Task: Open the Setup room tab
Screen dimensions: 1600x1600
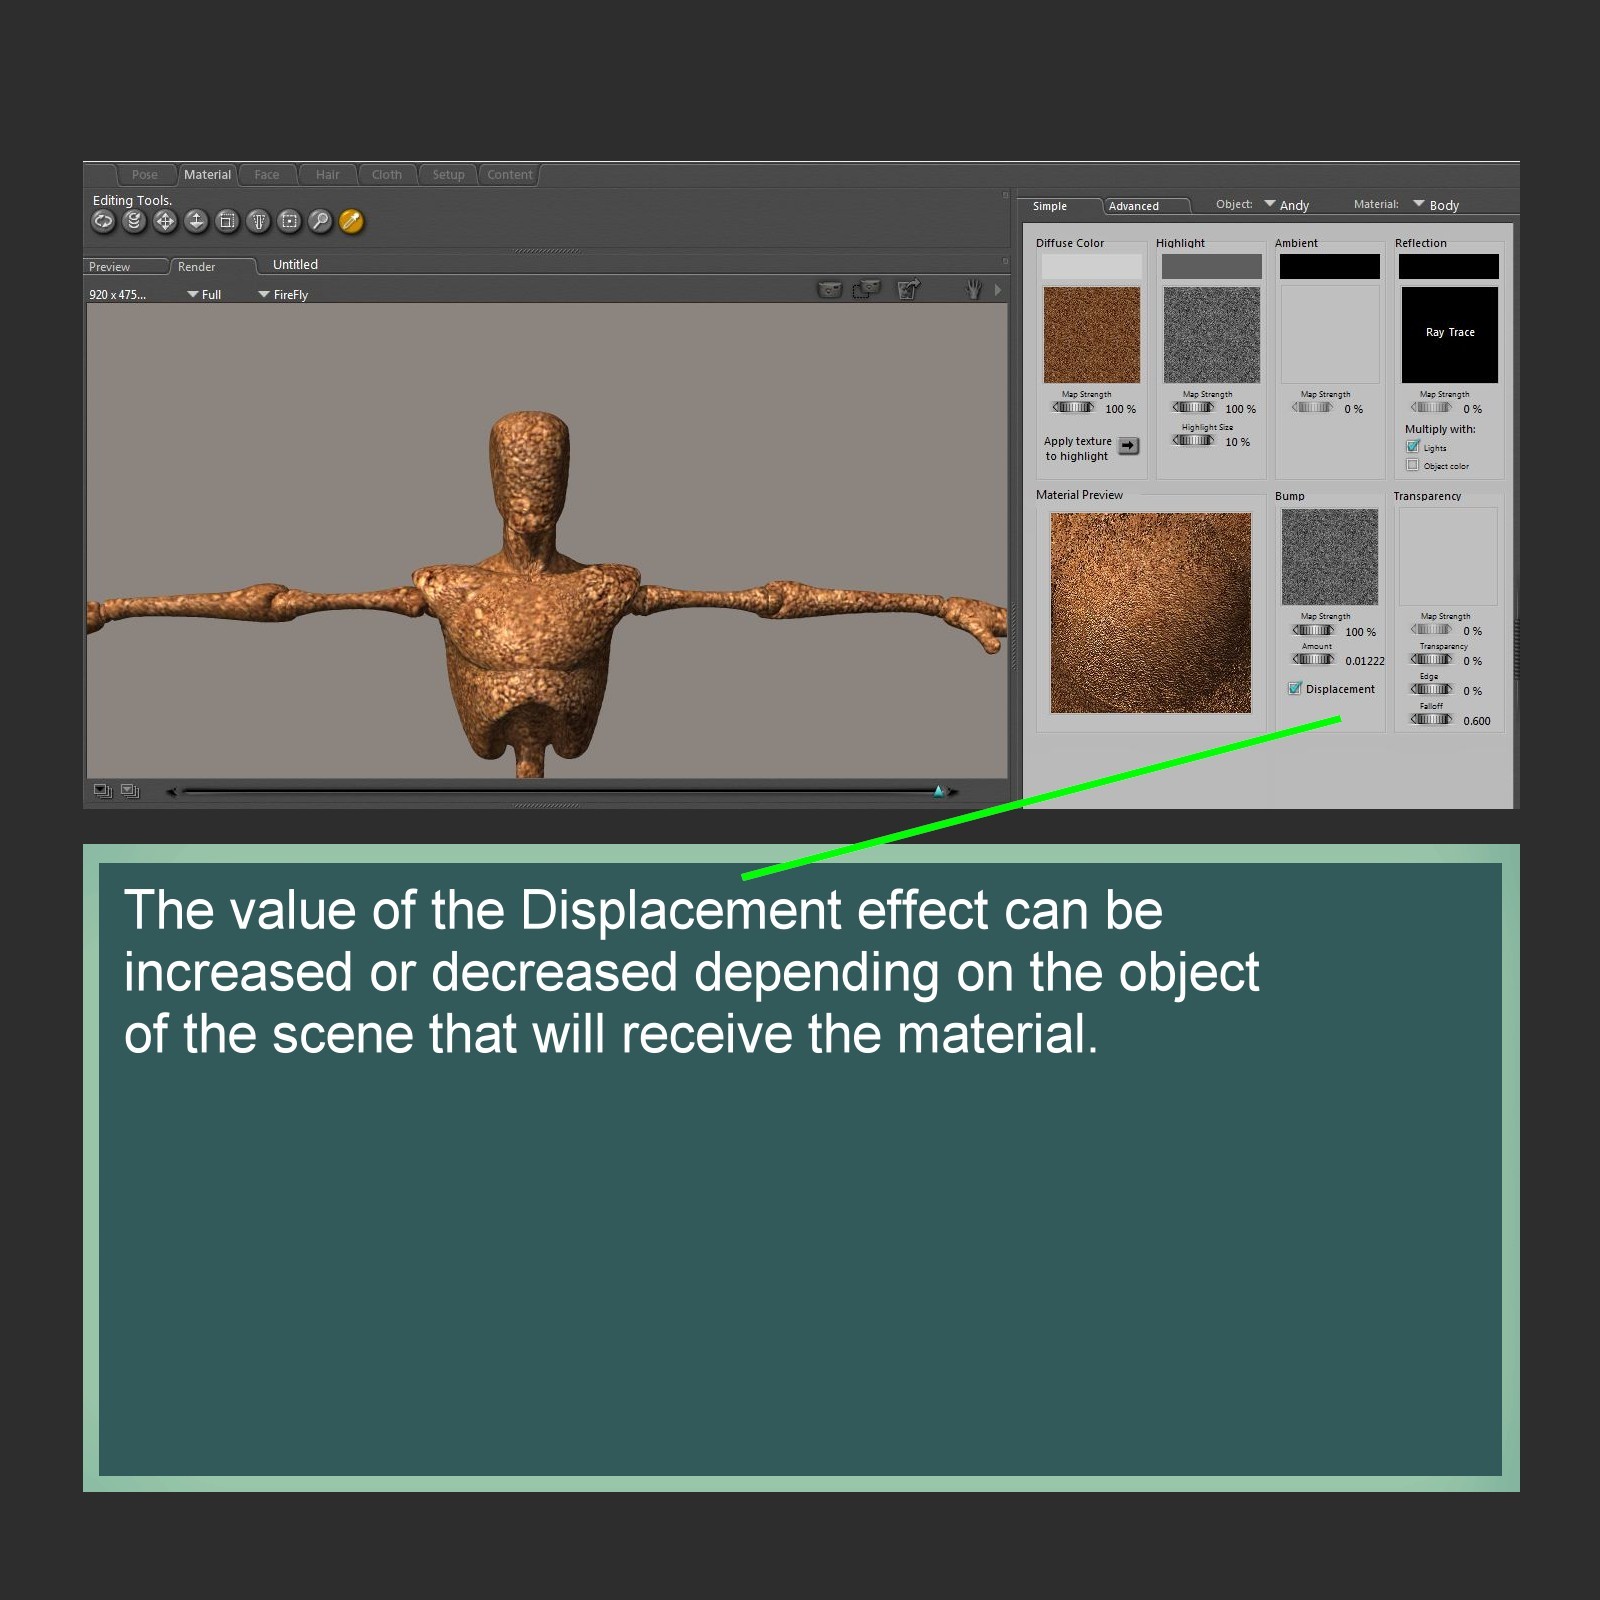Action: 448,174
